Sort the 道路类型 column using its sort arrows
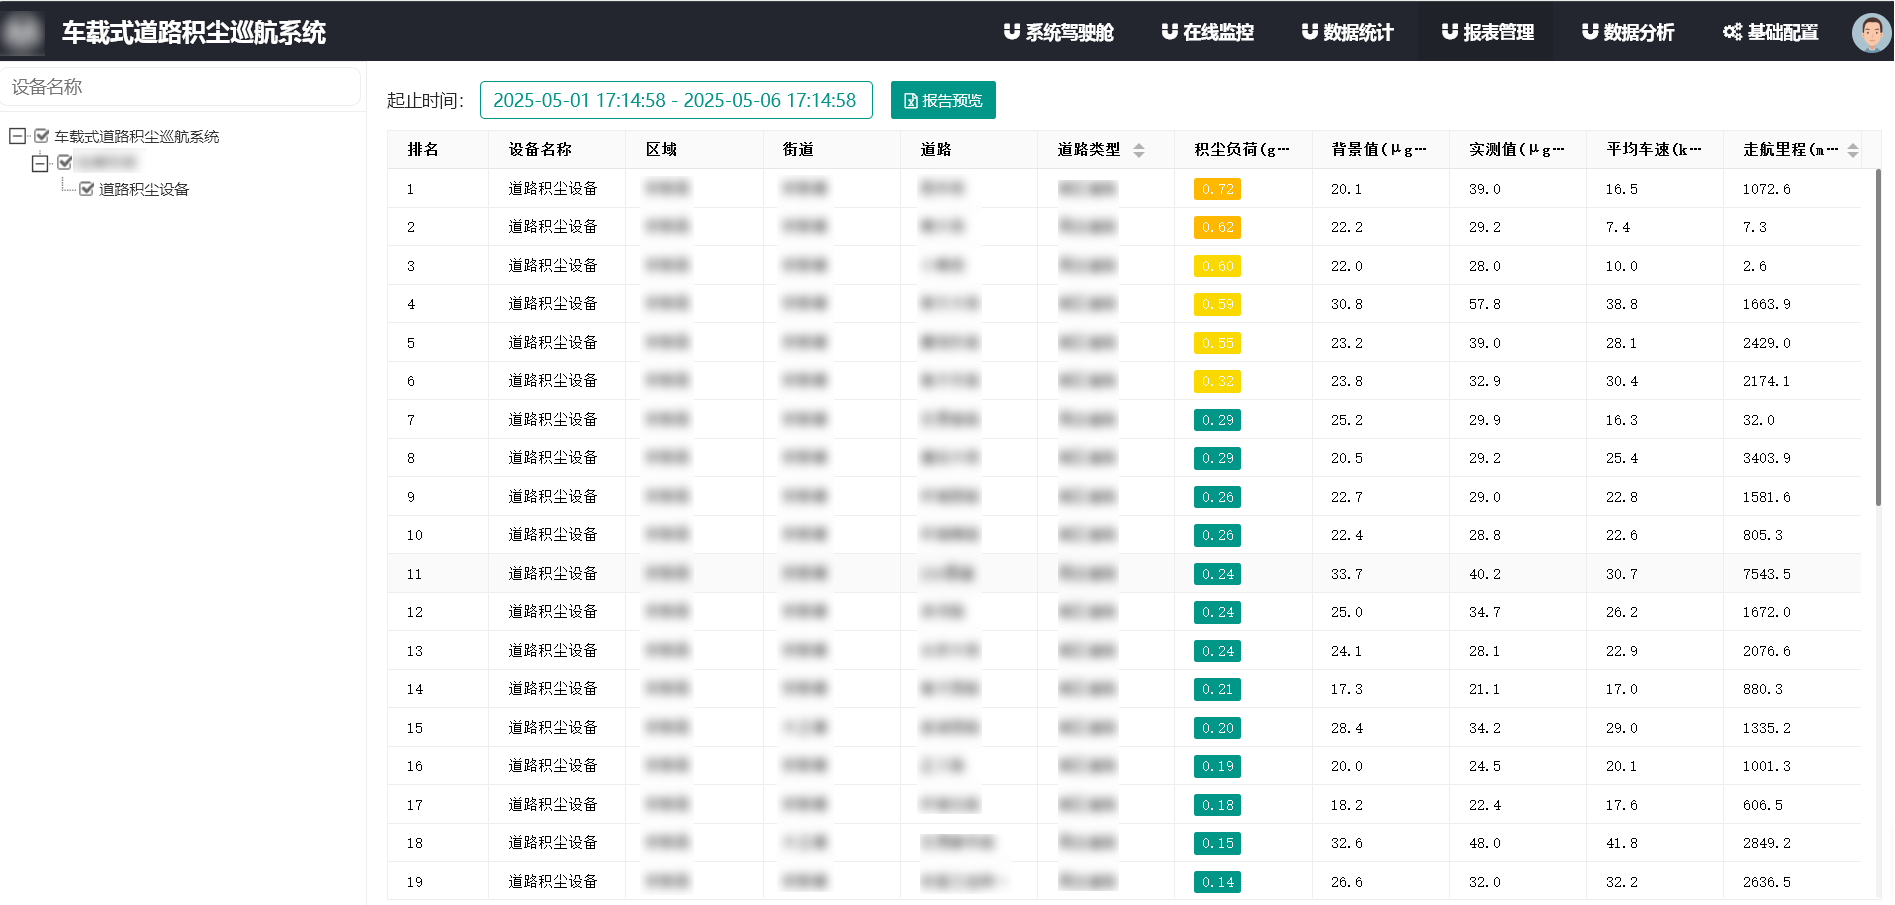 pos(1139,148)
